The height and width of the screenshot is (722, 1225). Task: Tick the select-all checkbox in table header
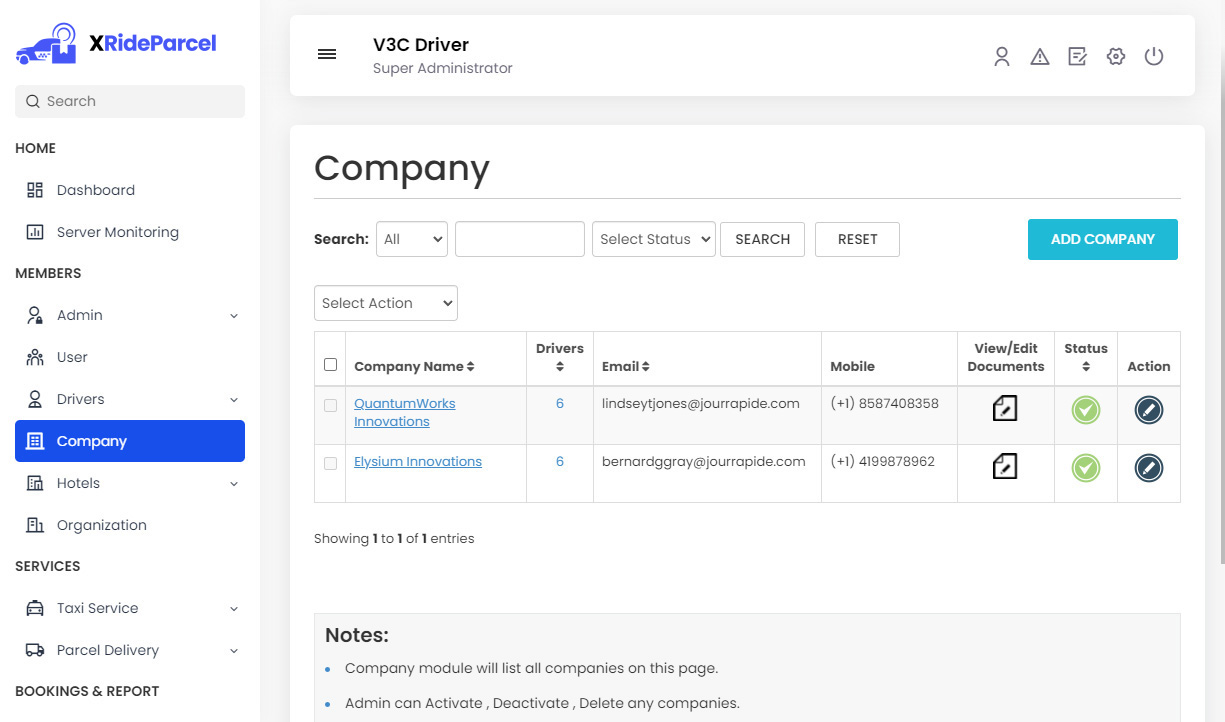(331, 365)
